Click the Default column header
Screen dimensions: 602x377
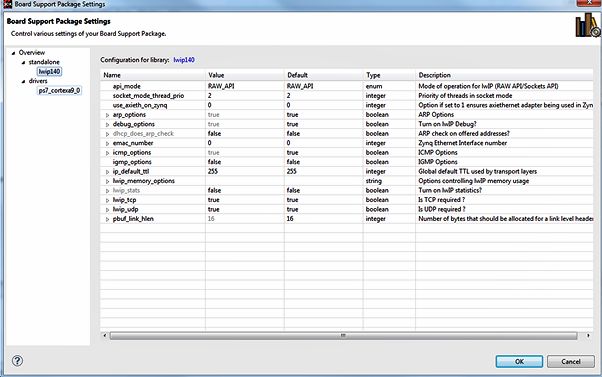324,75
